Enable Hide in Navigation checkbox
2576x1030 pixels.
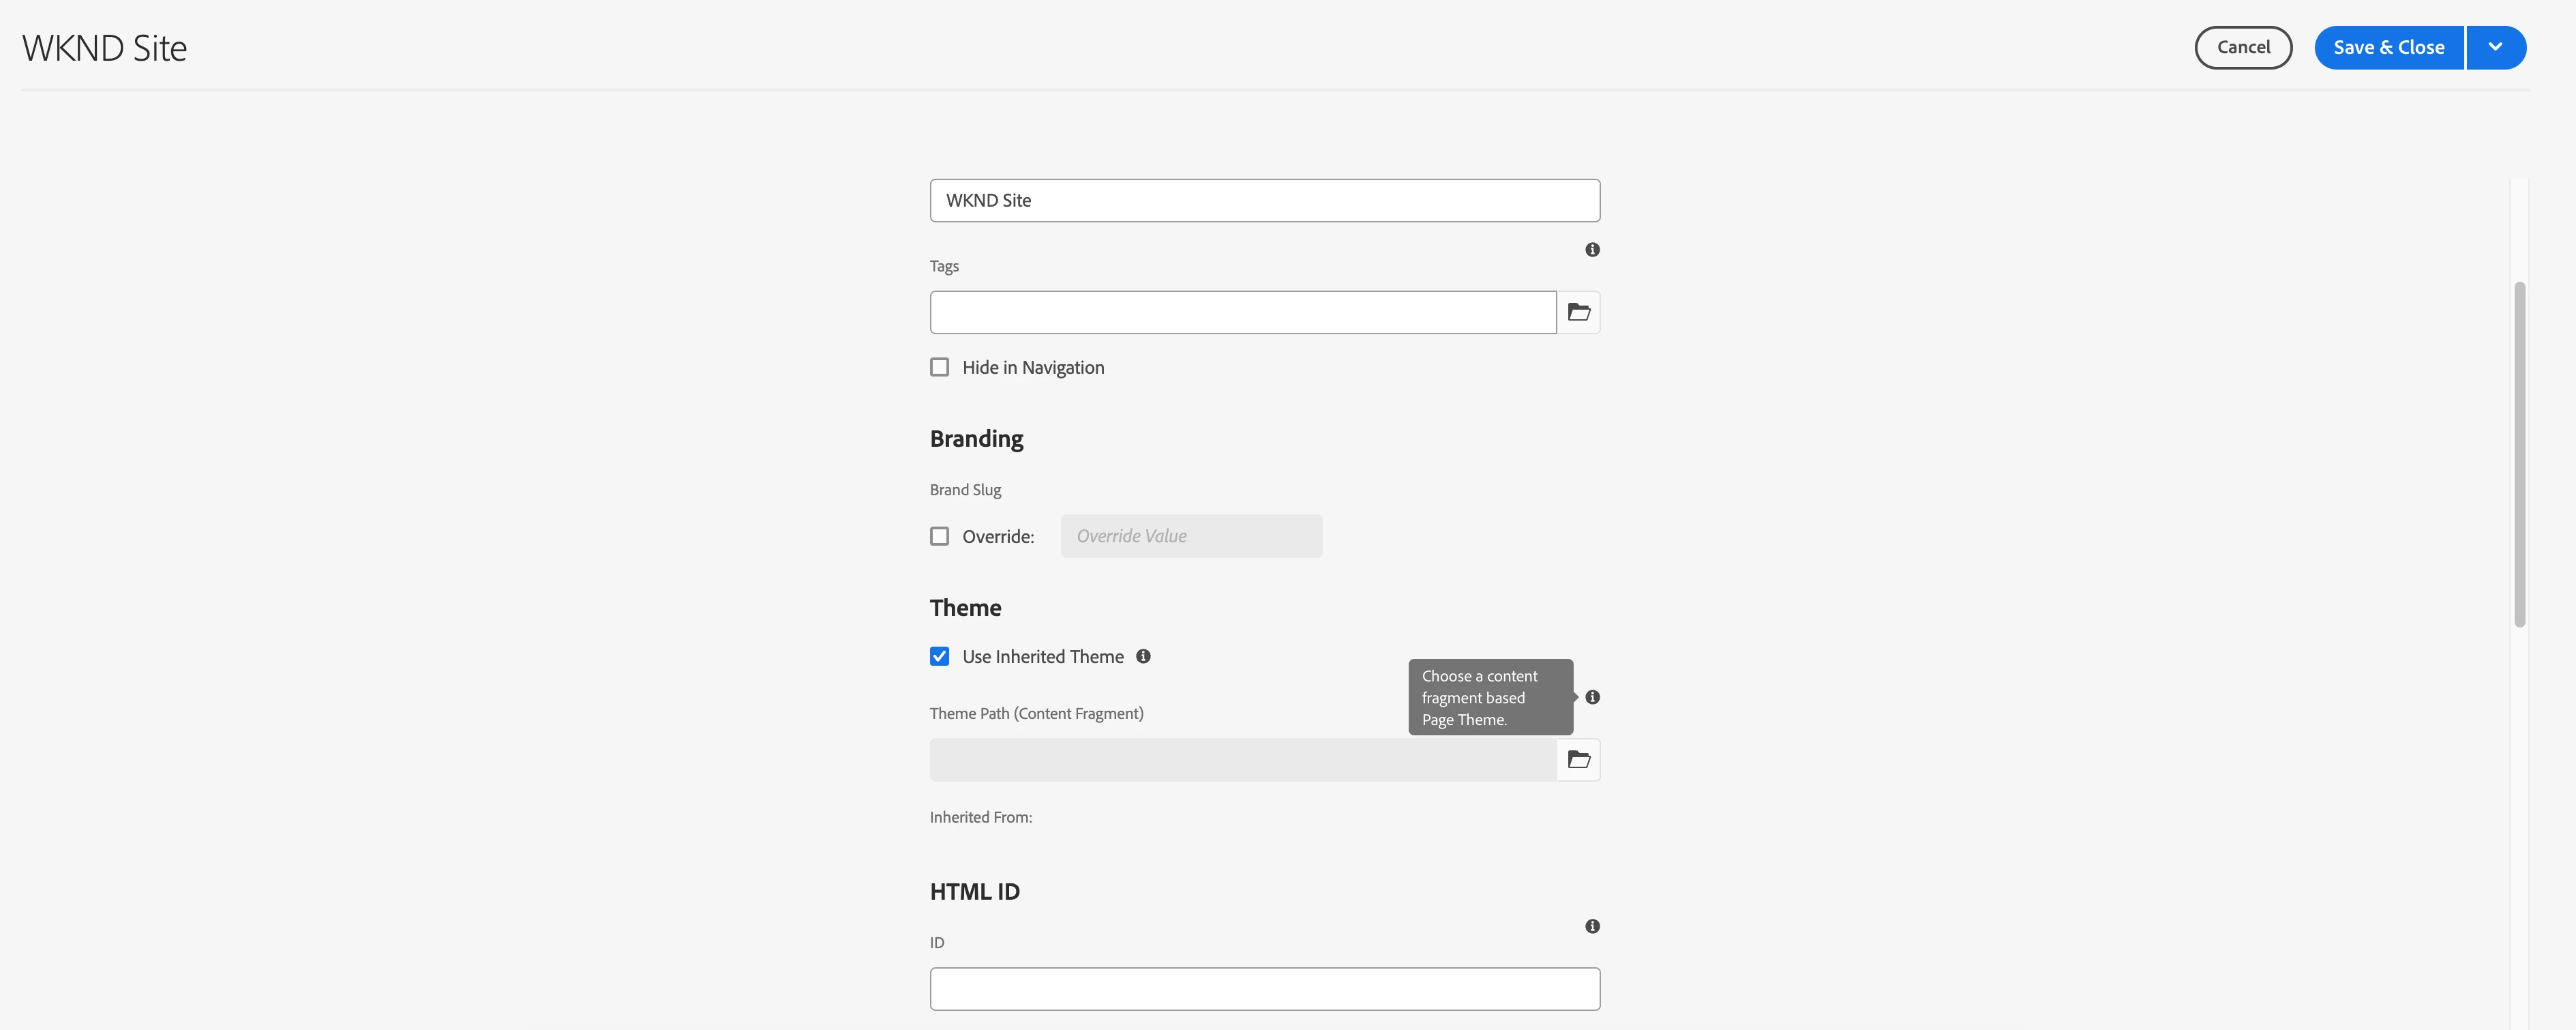click(x=939, y=367)
